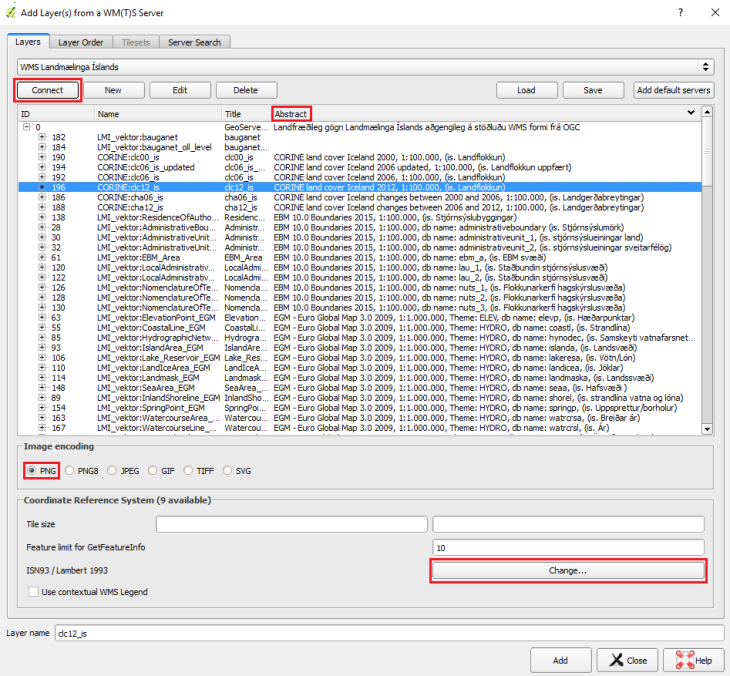Click the Connect button
The width and height of the screenshot is (730, 676).
[47, 90]
